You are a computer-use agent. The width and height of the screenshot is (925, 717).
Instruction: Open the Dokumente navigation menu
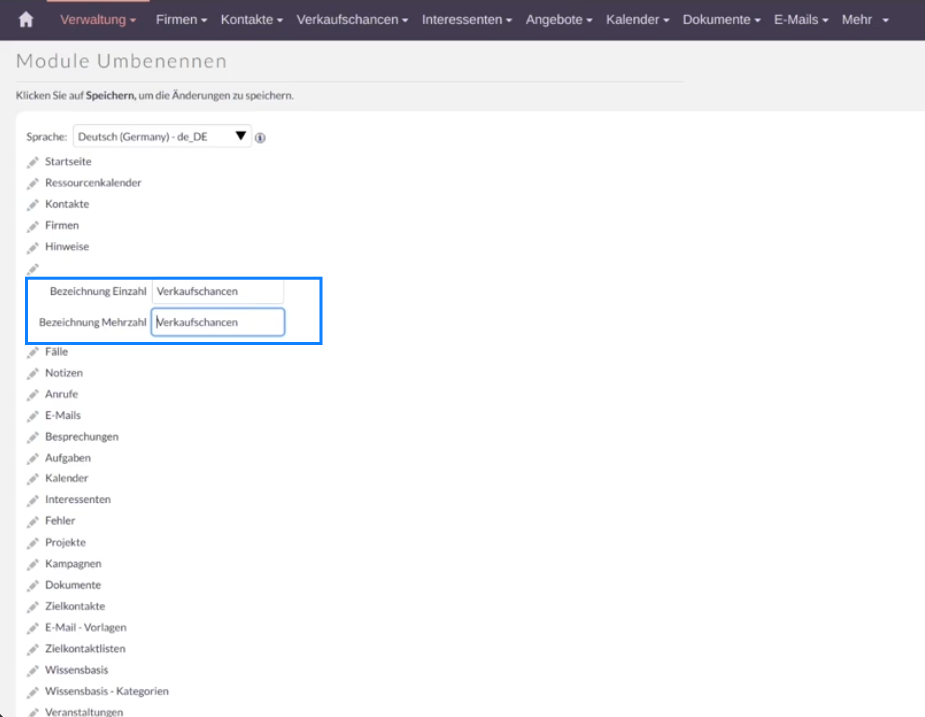click(721, 20)
